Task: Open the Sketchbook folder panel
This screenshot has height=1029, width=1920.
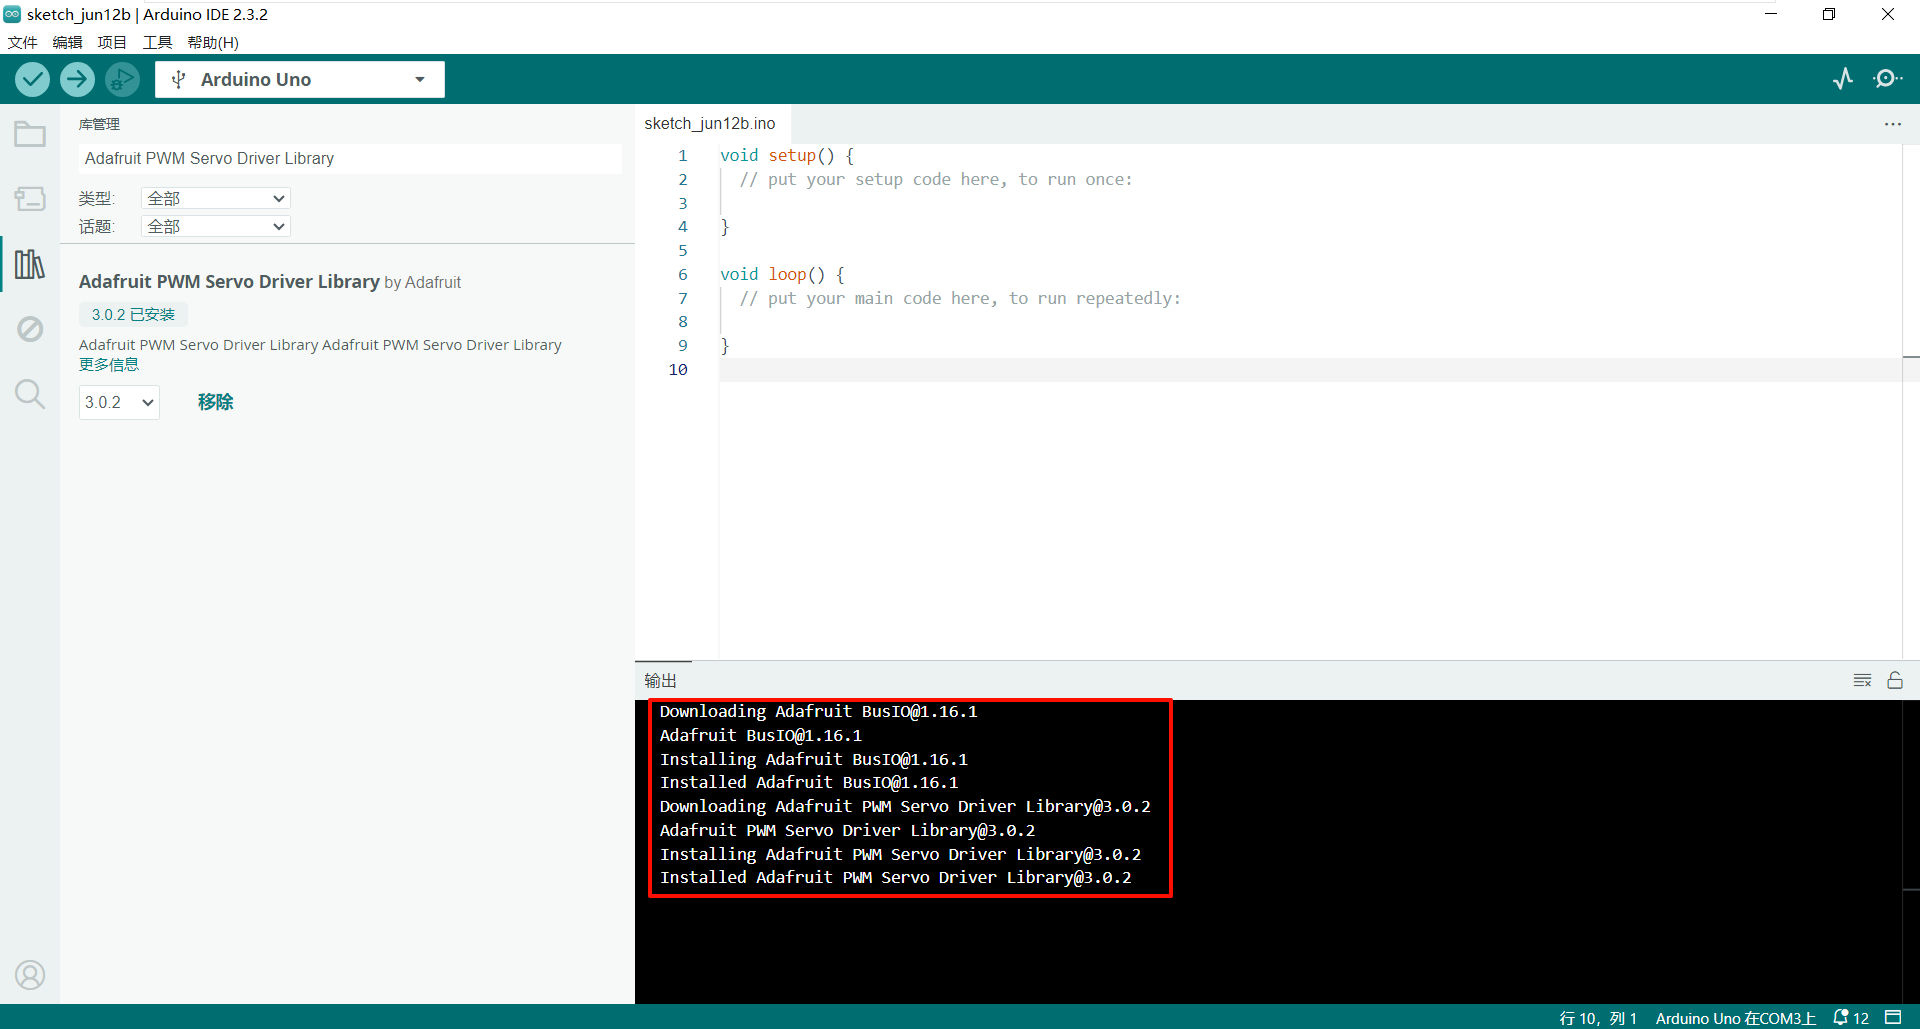Action: coord(30,134)
